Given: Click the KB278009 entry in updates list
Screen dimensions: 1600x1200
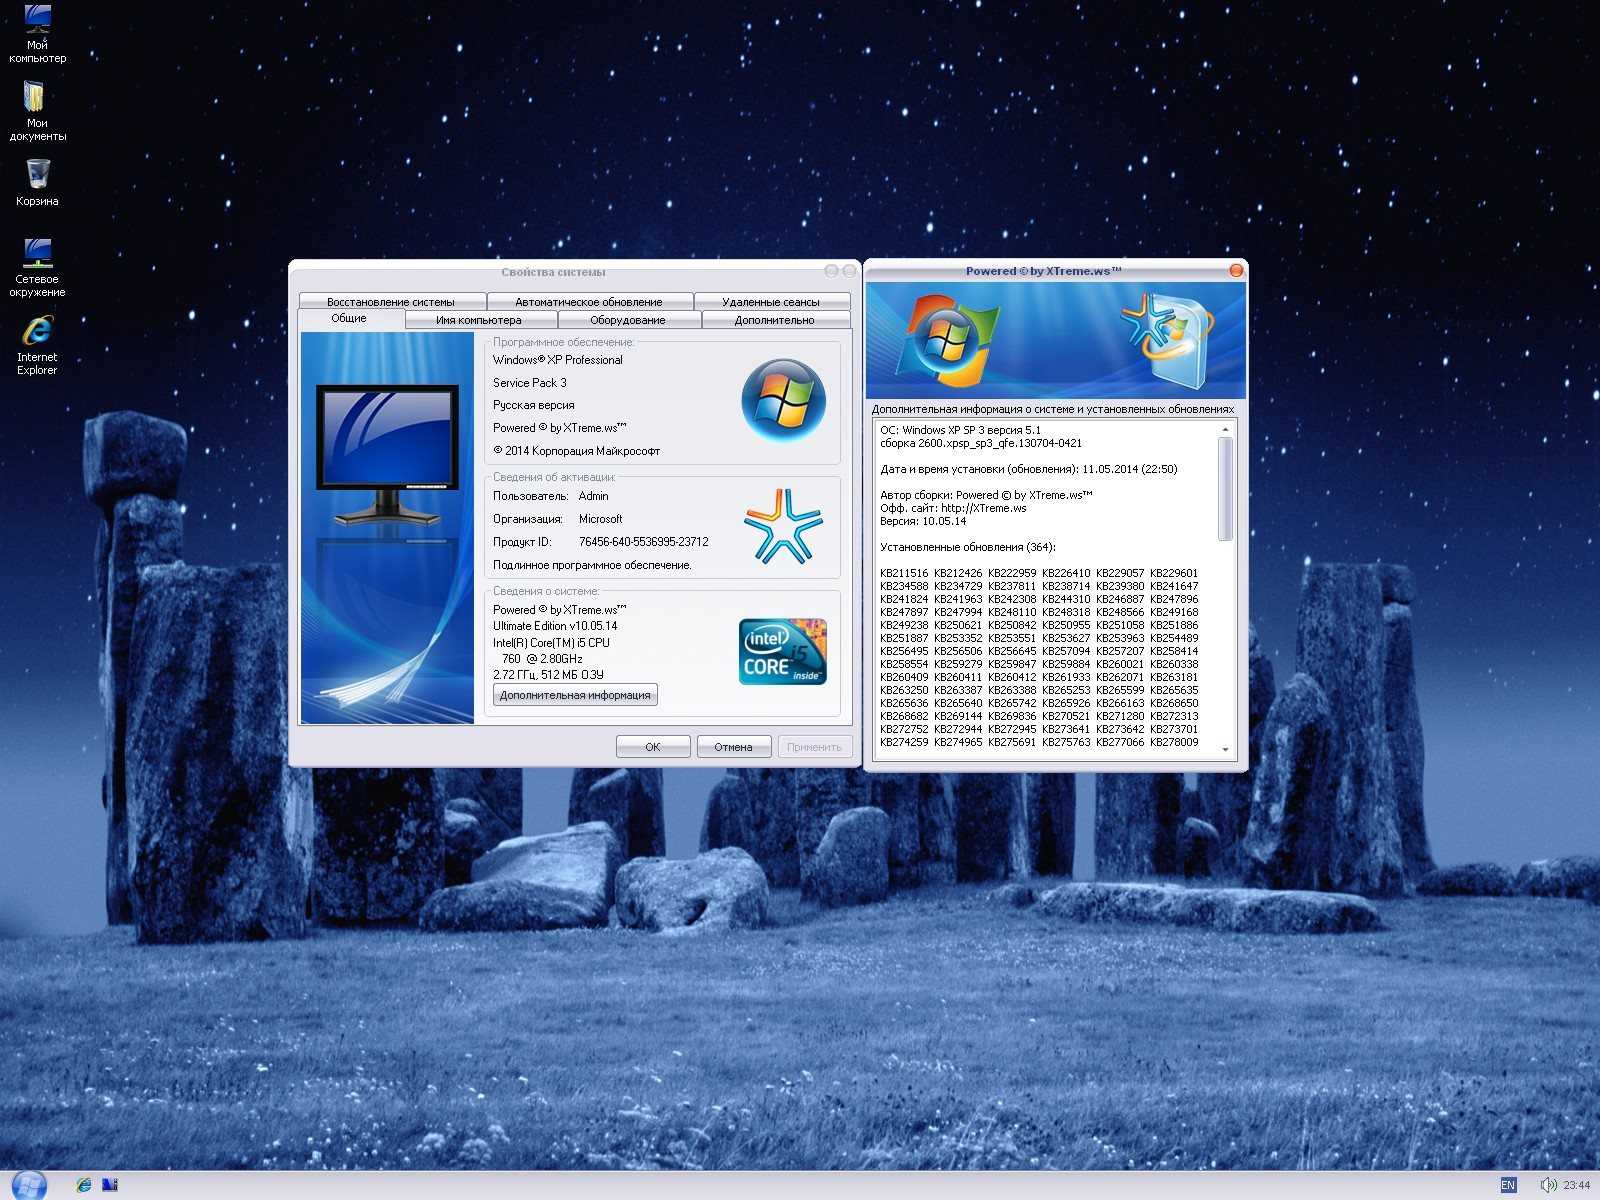Looking at the screenshot, I should tap(1174, 742).
